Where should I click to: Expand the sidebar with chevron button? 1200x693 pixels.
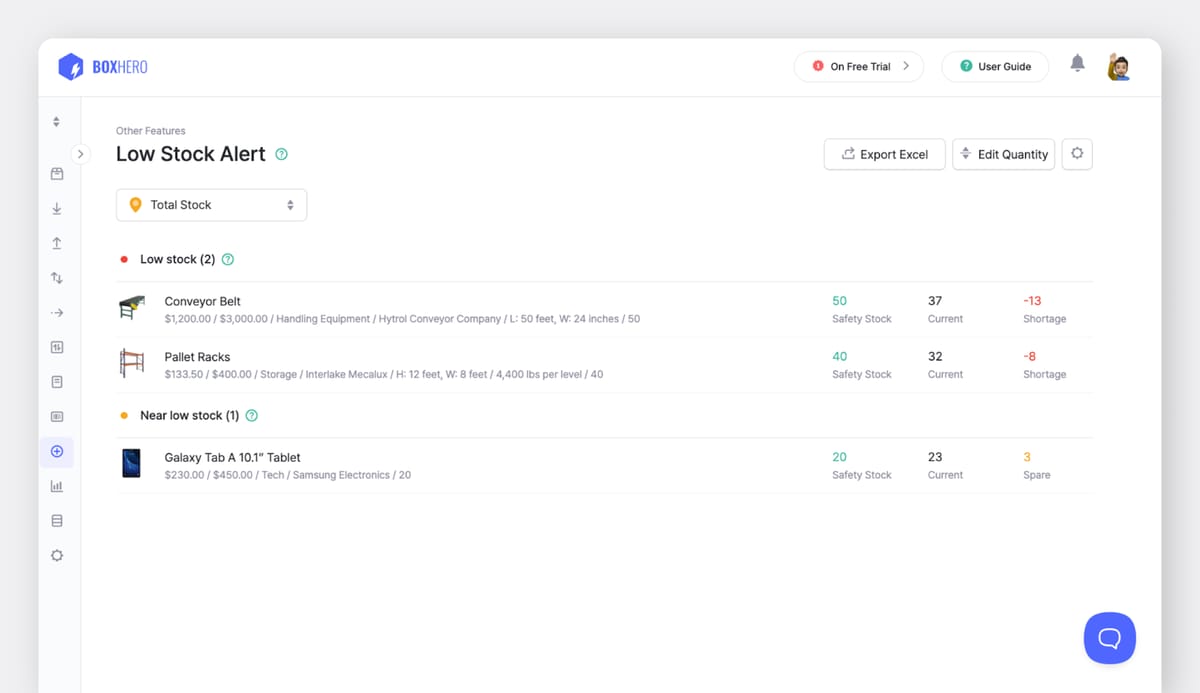[81, 154]
